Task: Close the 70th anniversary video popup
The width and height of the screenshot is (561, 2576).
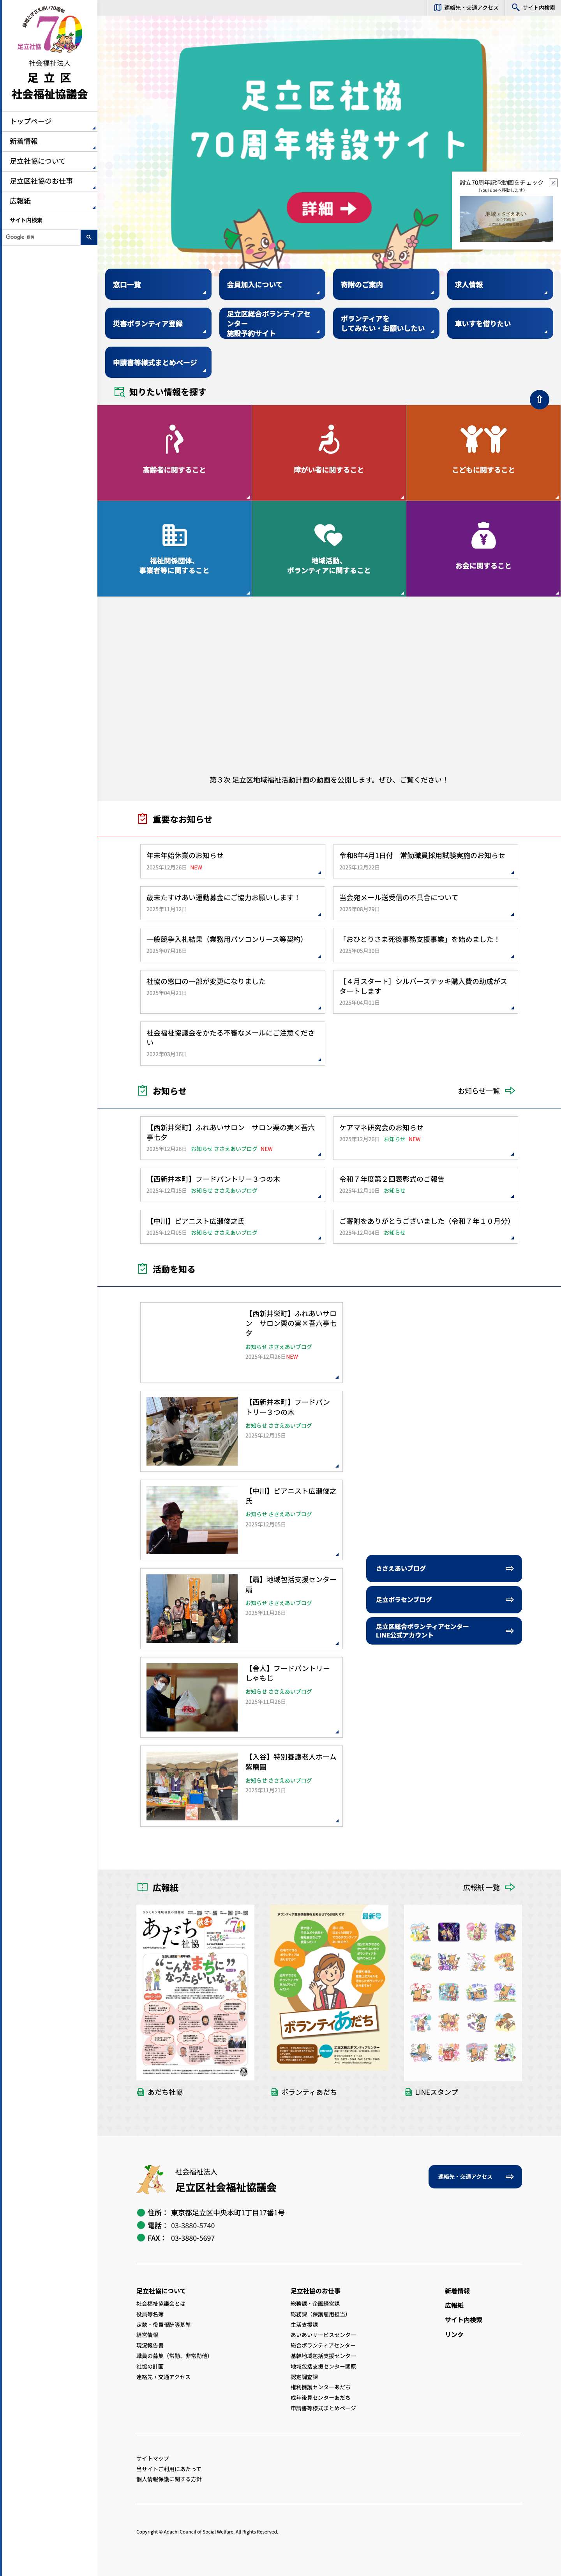Action: 553,183
